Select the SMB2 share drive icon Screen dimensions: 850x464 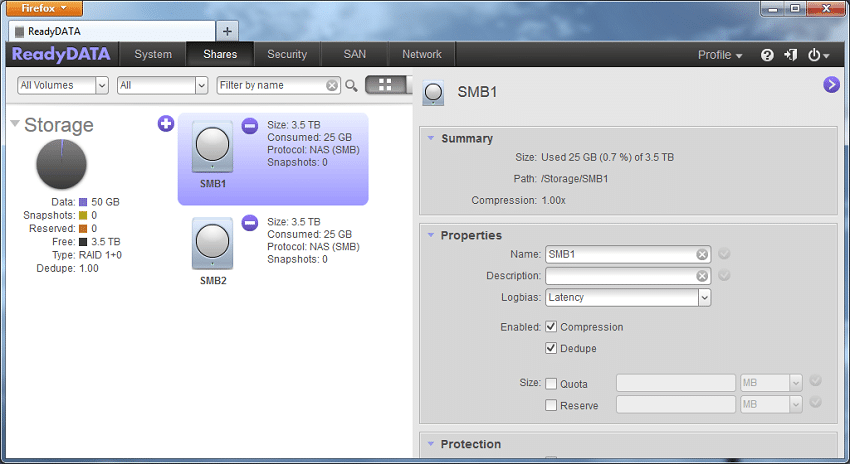[212, 243]
